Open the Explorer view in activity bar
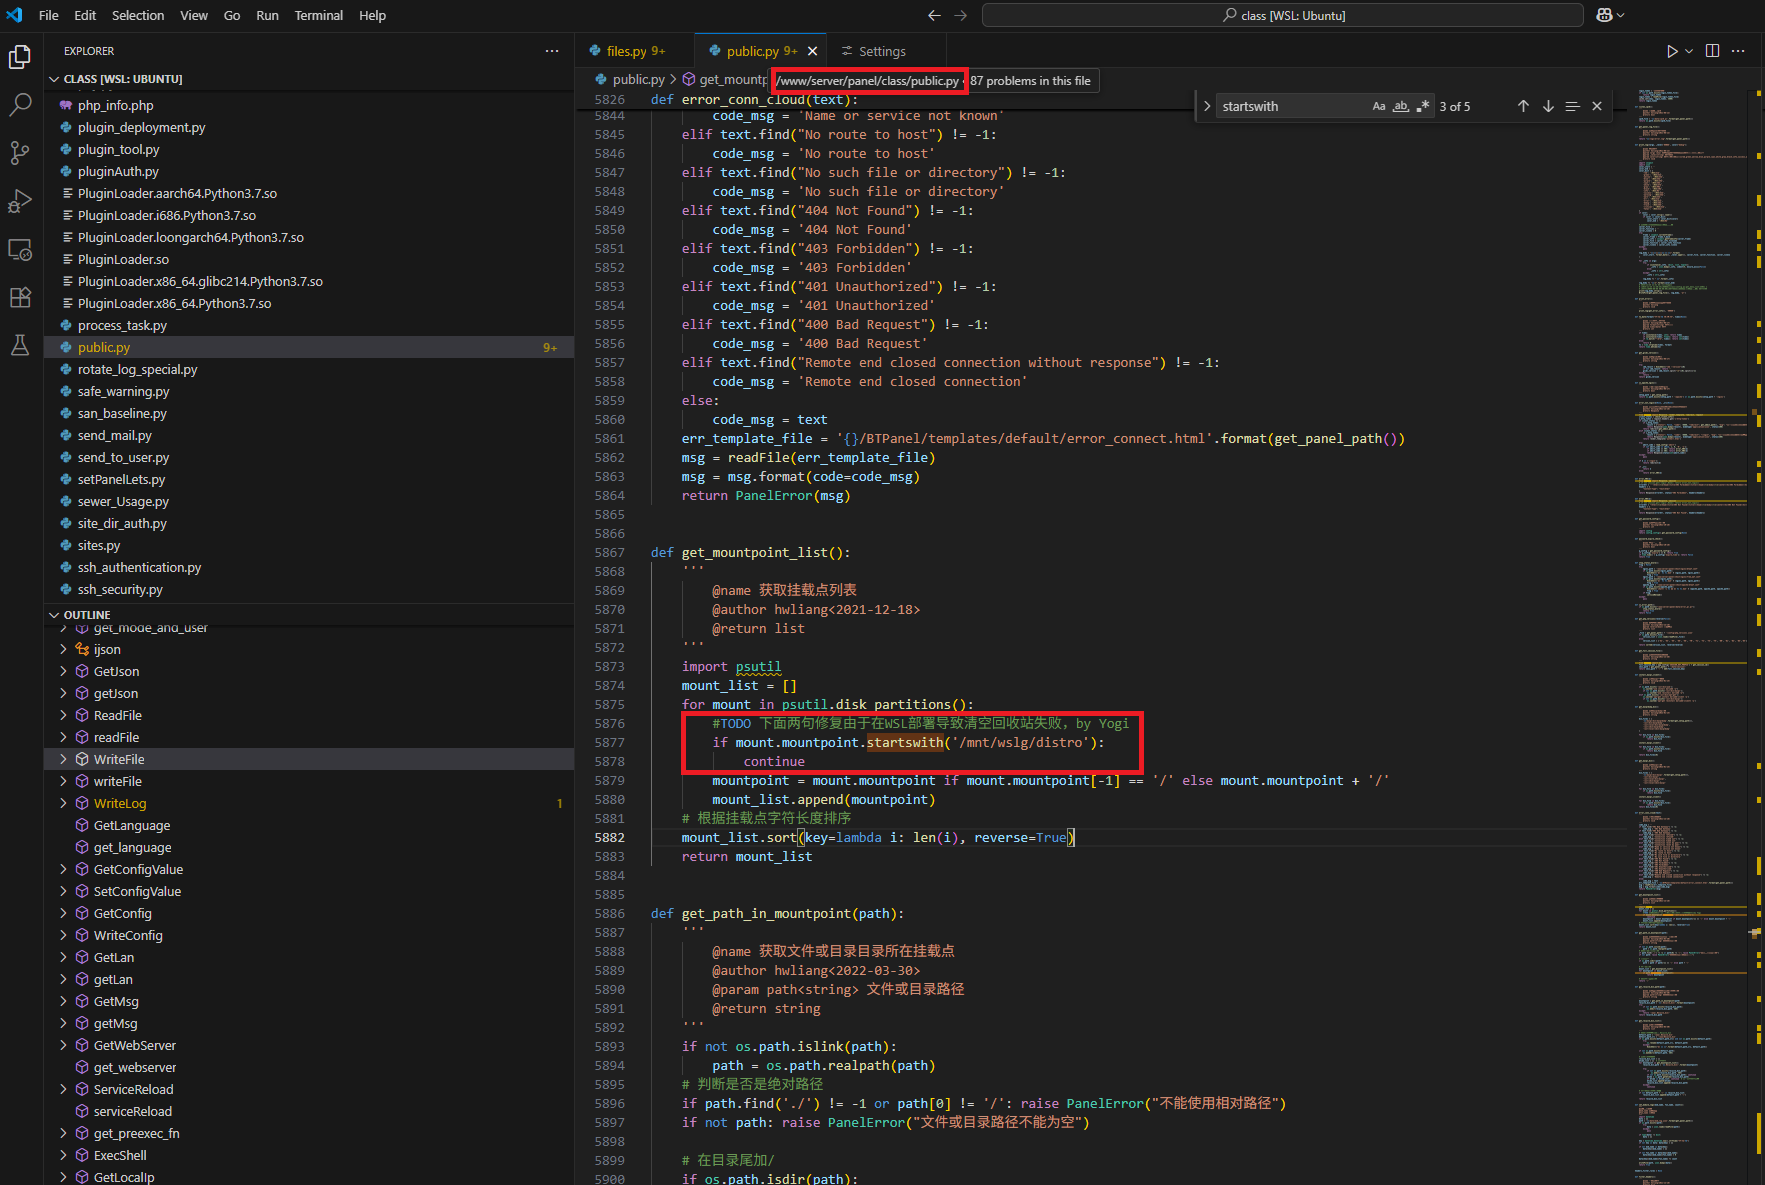The width and height of the screenshot is (1765, 1185). point(20,57)
